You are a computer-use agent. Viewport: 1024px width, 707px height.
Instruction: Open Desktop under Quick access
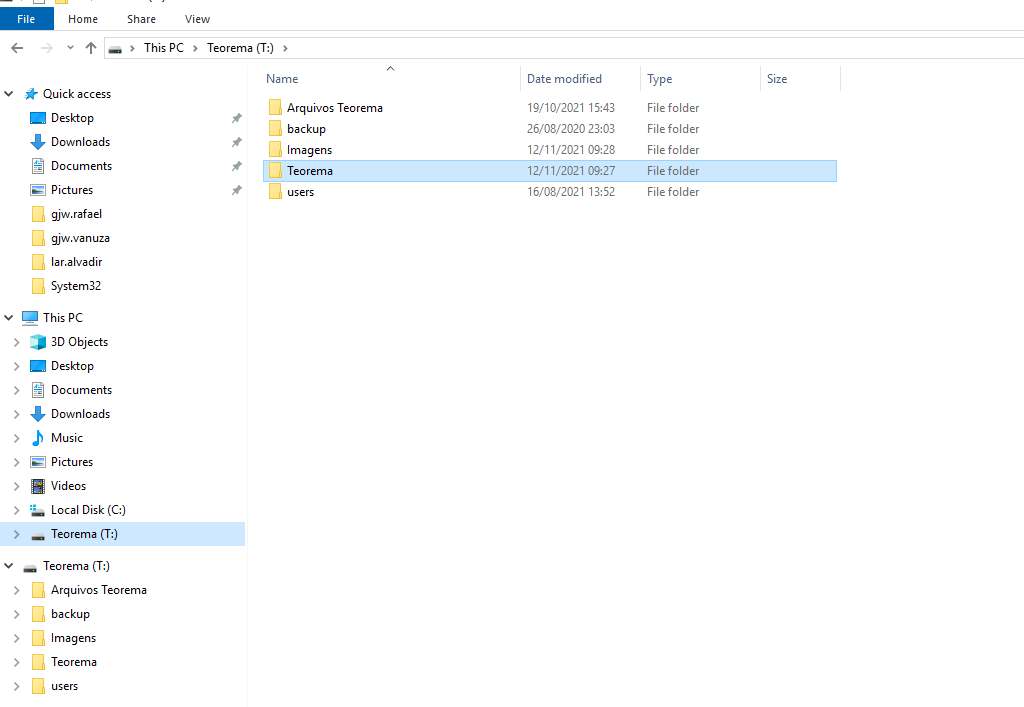pos(72,118)
